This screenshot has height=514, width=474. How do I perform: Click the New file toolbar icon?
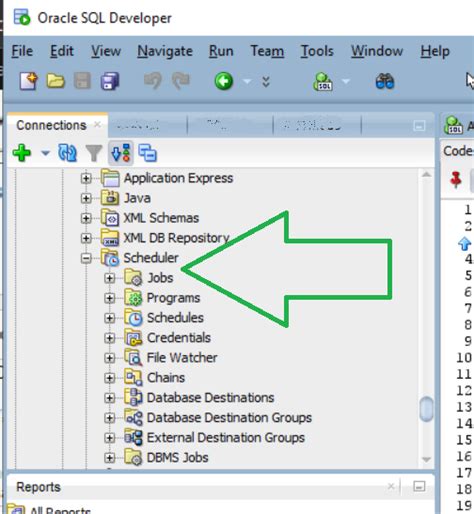click(x=29, y=81)
